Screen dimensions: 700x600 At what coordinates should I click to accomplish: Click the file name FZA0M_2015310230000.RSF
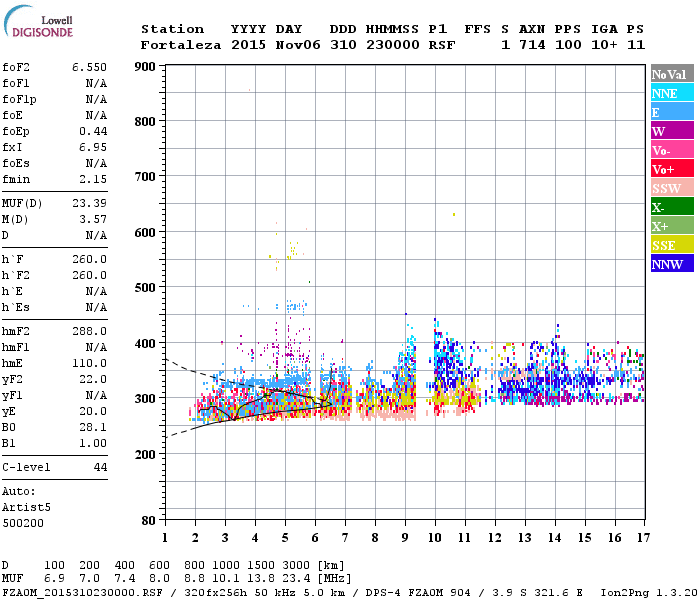pos(83,593)
